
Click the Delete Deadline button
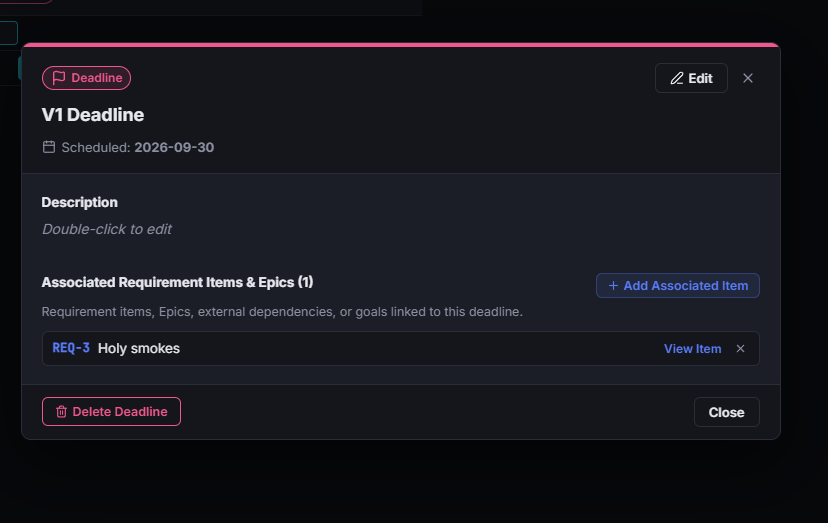pos(111,412)
